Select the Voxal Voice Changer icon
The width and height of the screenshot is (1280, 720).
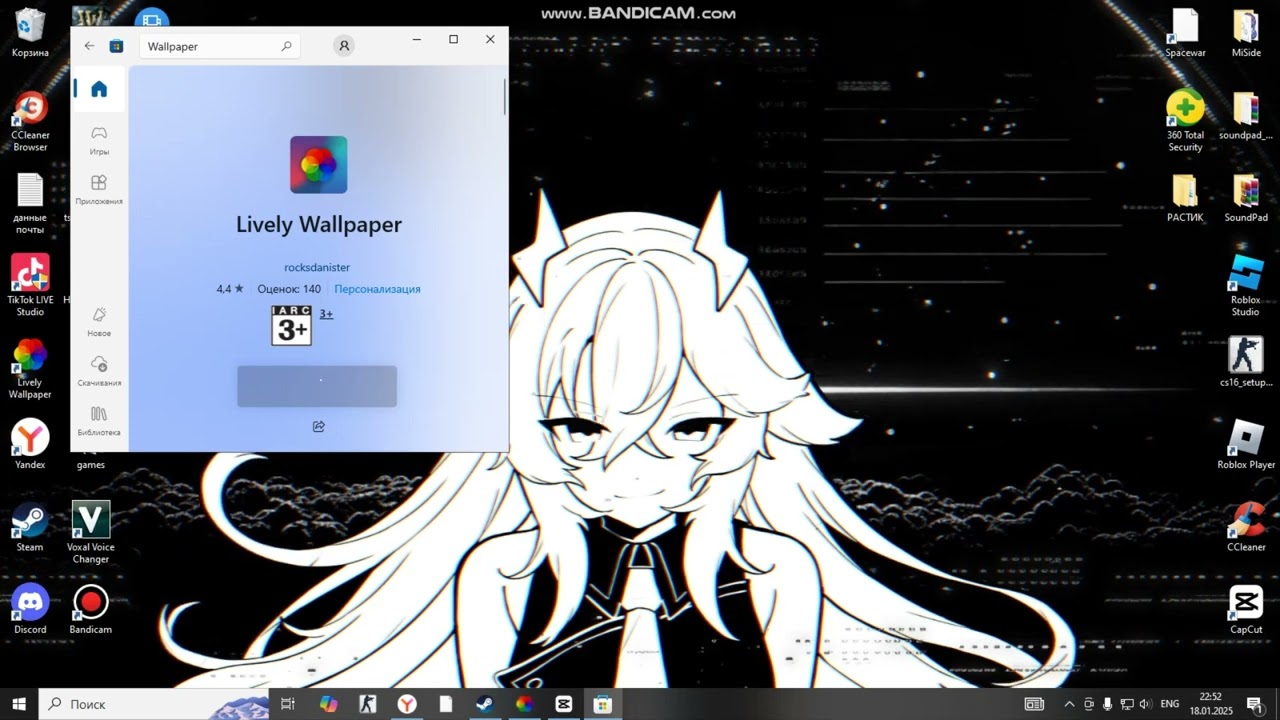[91, 533]
